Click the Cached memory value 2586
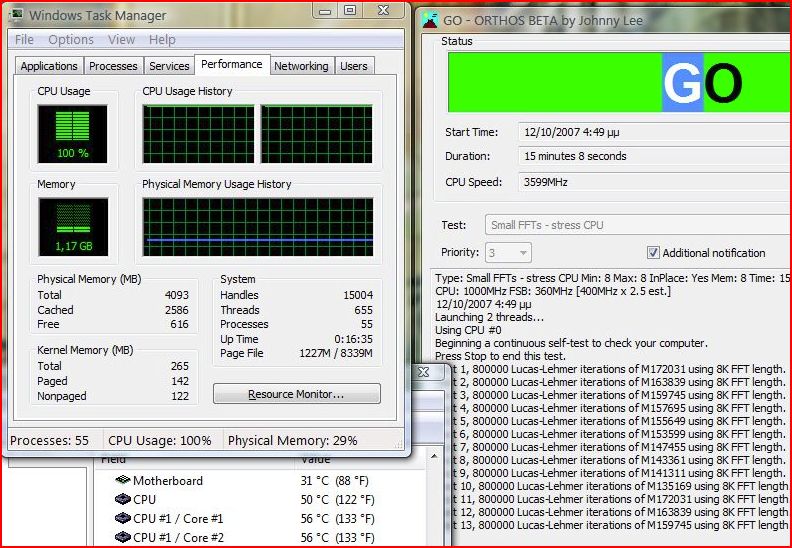792x548 pixels. pyautogui.click(x=177, y=310)
